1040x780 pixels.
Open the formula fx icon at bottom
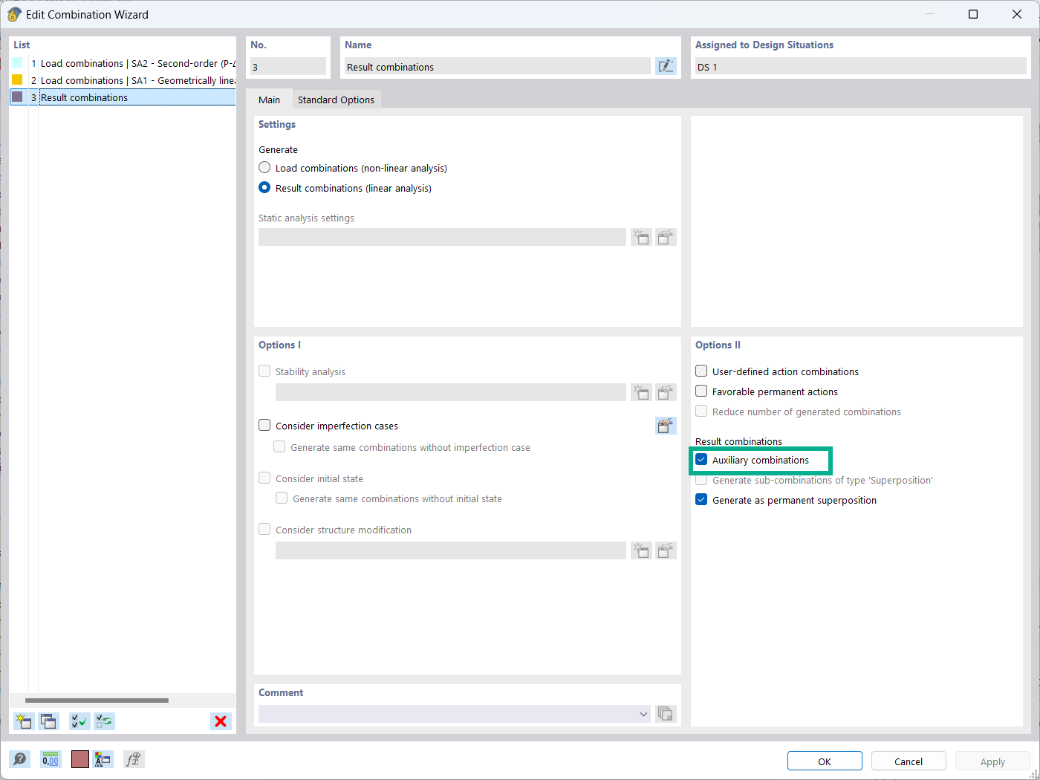pos(133,759)
